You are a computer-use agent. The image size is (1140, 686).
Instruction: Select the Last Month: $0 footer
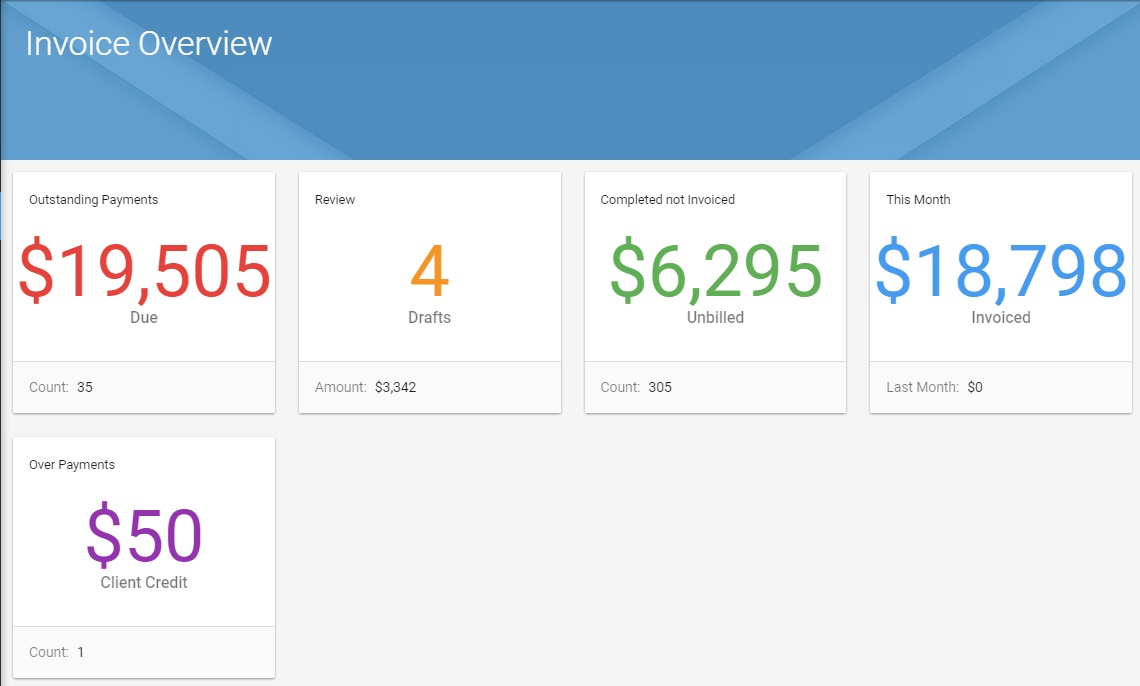[1001, 387]
